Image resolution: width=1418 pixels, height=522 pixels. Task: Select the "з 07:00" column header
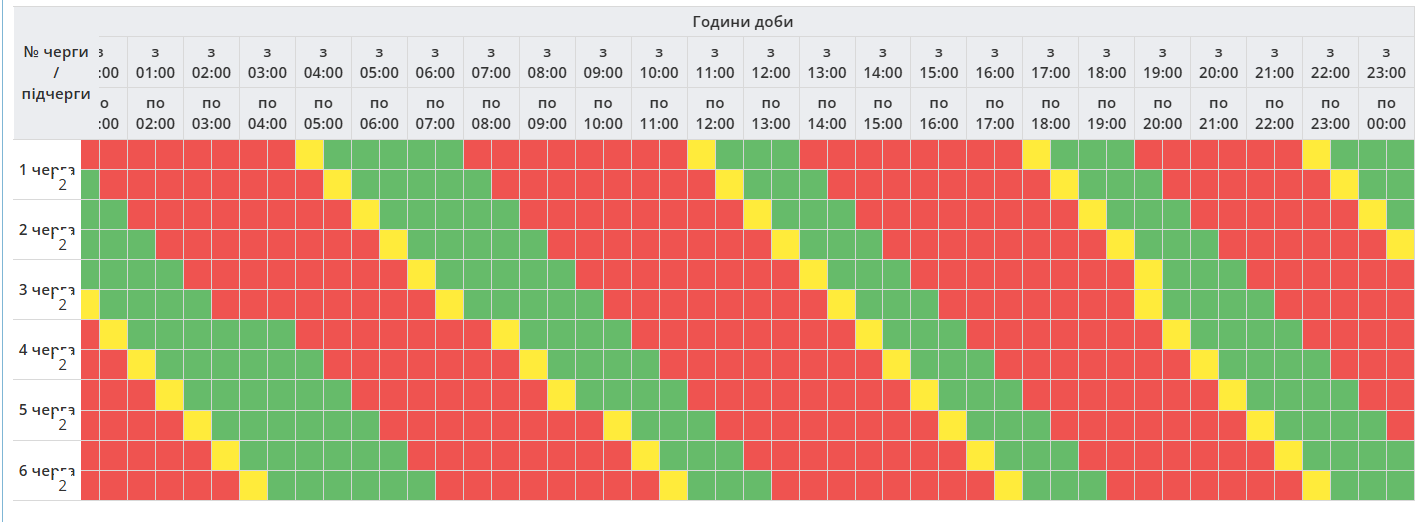click(x=491, y=62)
